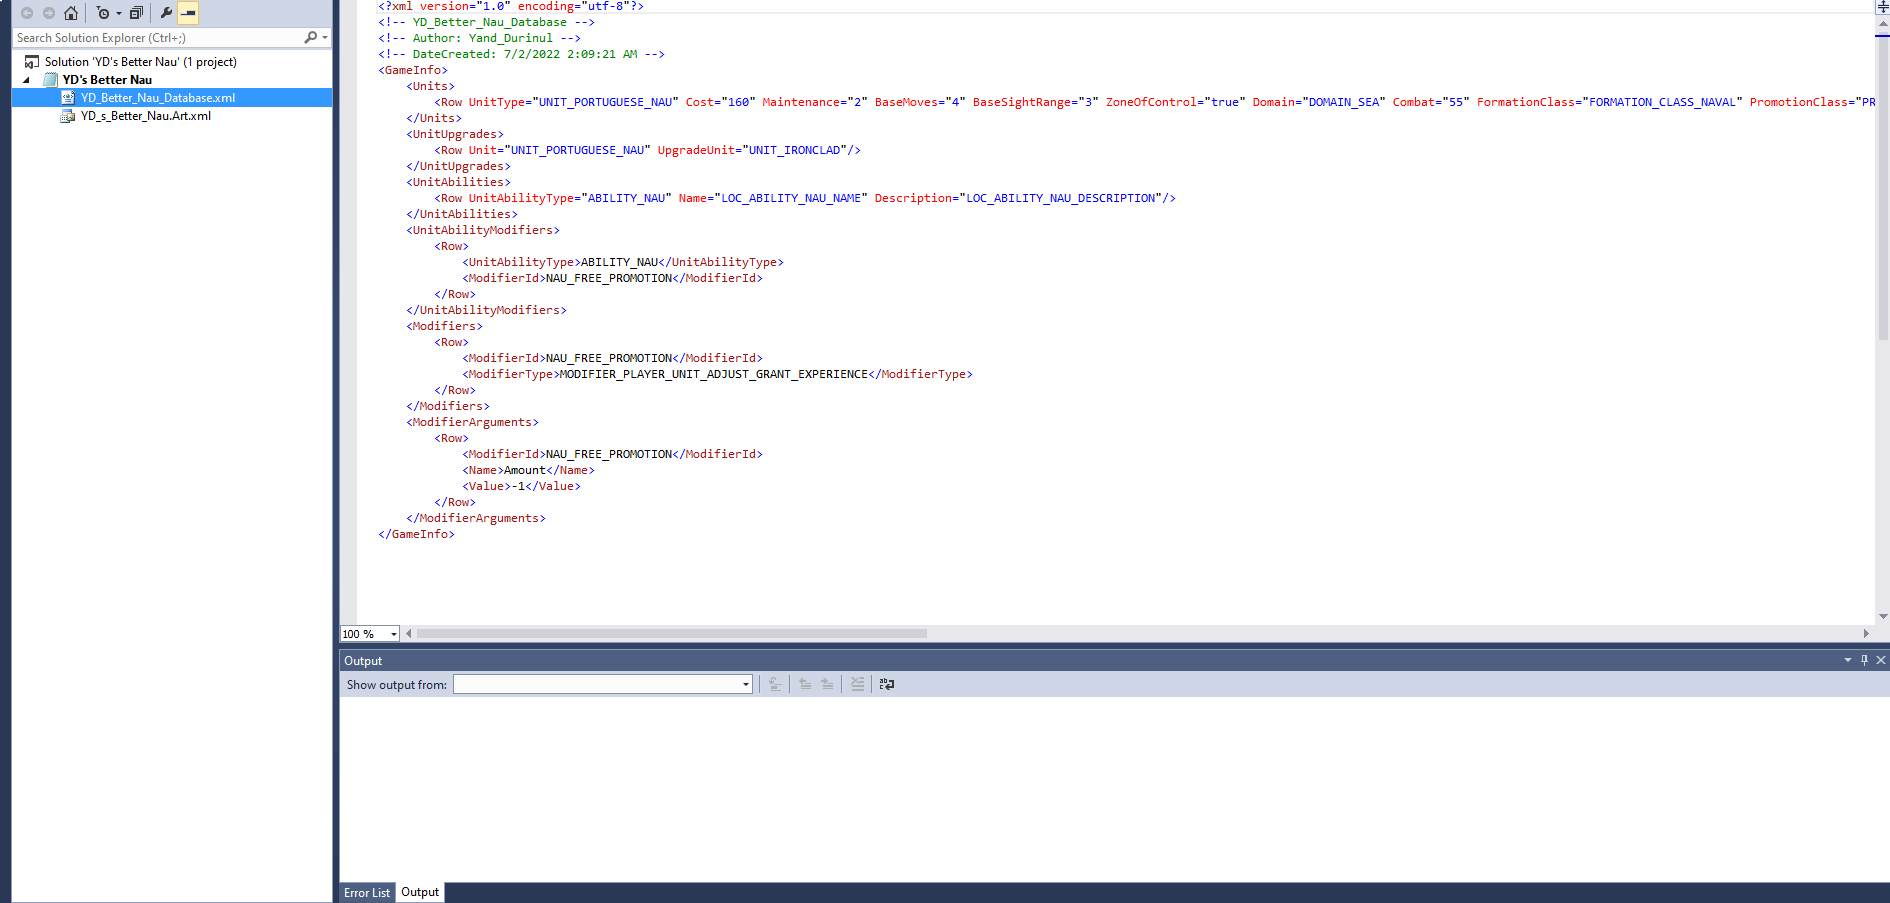The image size is (1890, 903).
Task: Click the Back navigation arrow in Solution Explorer
Action: [27, 13]
